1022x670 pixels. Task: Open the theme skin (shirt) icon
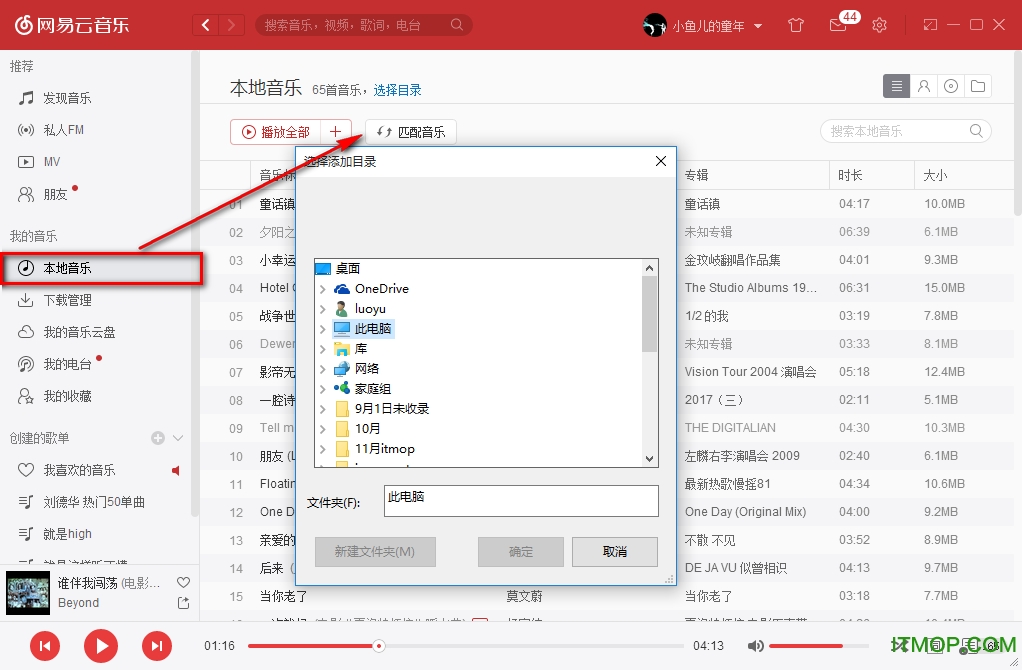click(795, 25)
